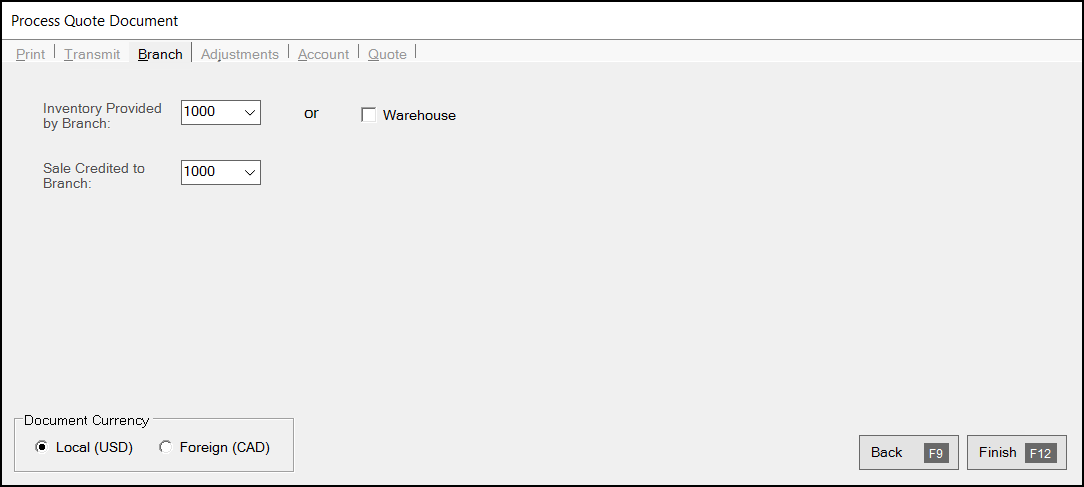The width and height of the screenshot is (1084, 487).
Task: Click the F12 shortcut badge on Finish
Action: click(1040, 454)
